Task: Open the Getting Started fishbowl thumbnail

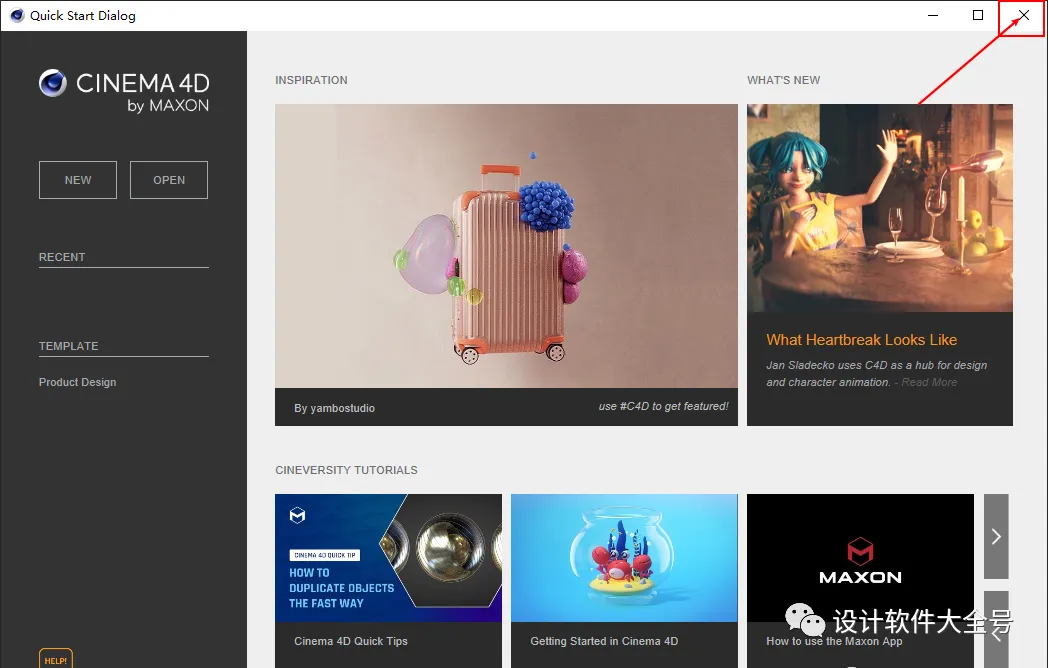Action: tap(624, 558)
